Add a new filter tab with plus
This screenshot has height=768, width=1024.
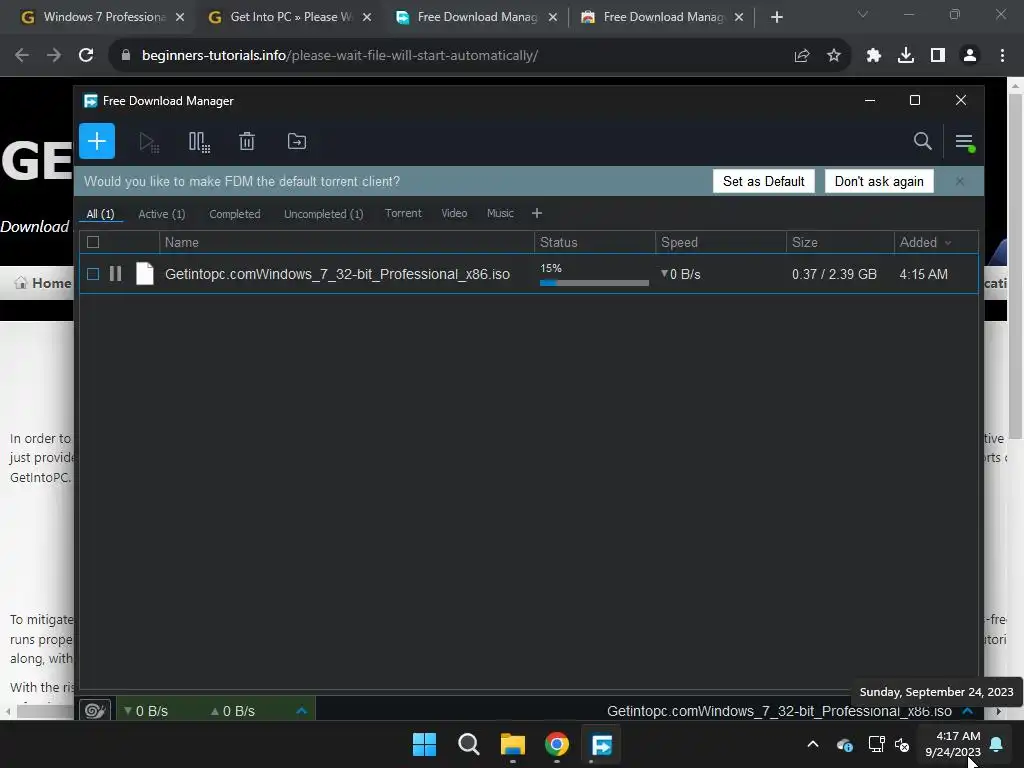click(x=537, y=214)
